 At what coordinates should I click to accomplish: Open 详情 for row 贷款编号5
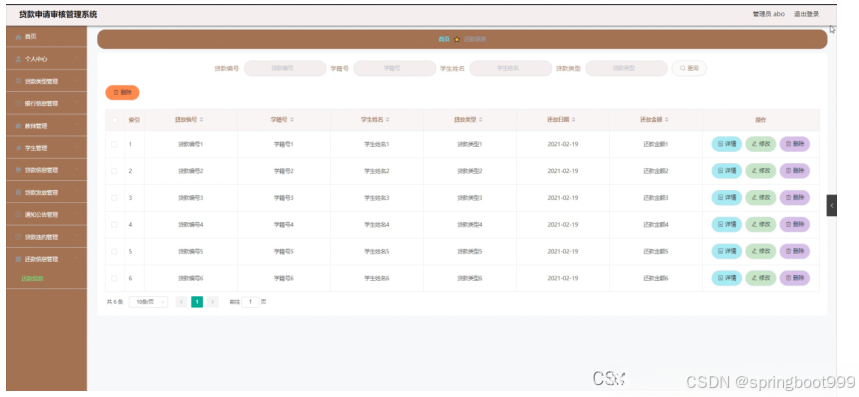pos(726,251)
